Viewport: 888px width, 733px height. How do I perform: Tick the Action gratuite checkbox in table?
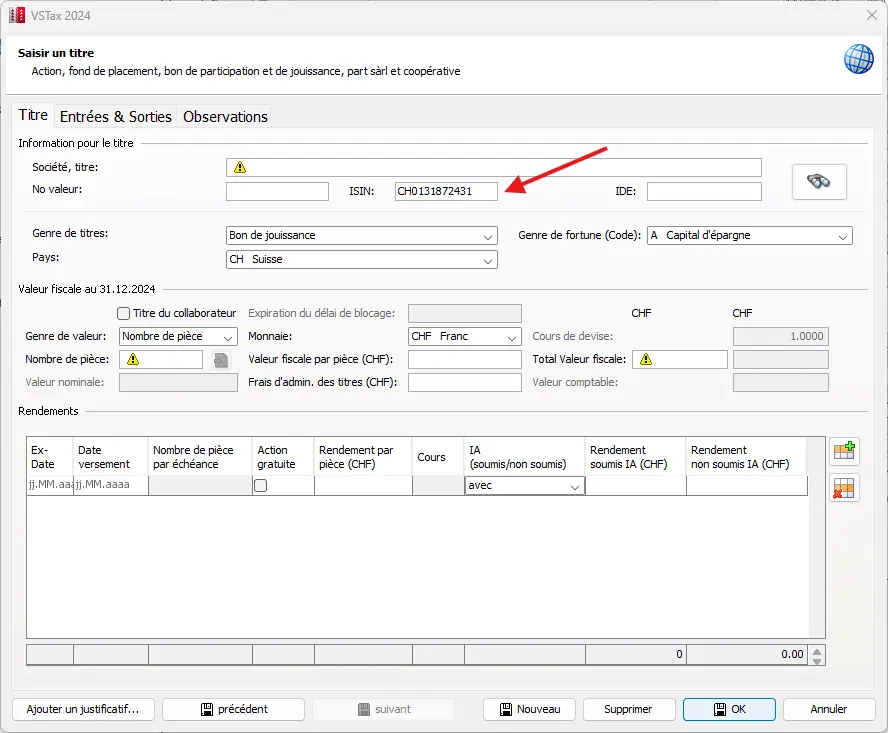tap(261, 486)
